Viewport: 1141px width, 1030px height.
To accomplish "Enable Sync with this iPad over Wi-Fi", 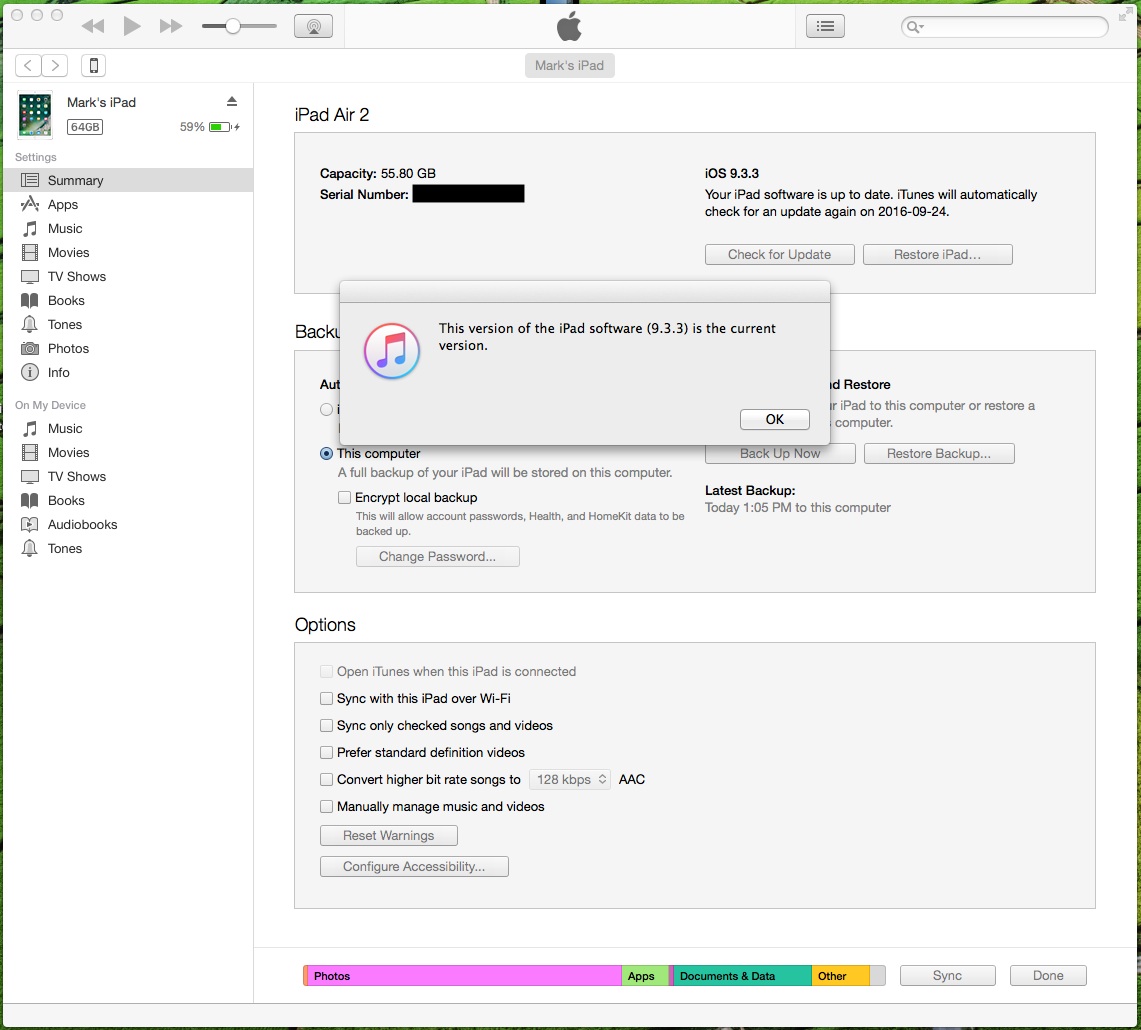I will 327,698.
